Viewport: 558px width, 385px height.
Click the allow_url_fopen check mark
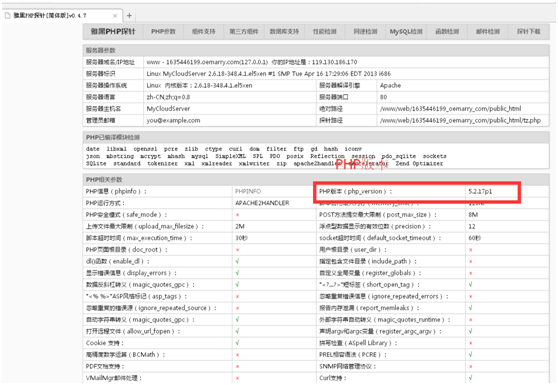tap(237, 331)
